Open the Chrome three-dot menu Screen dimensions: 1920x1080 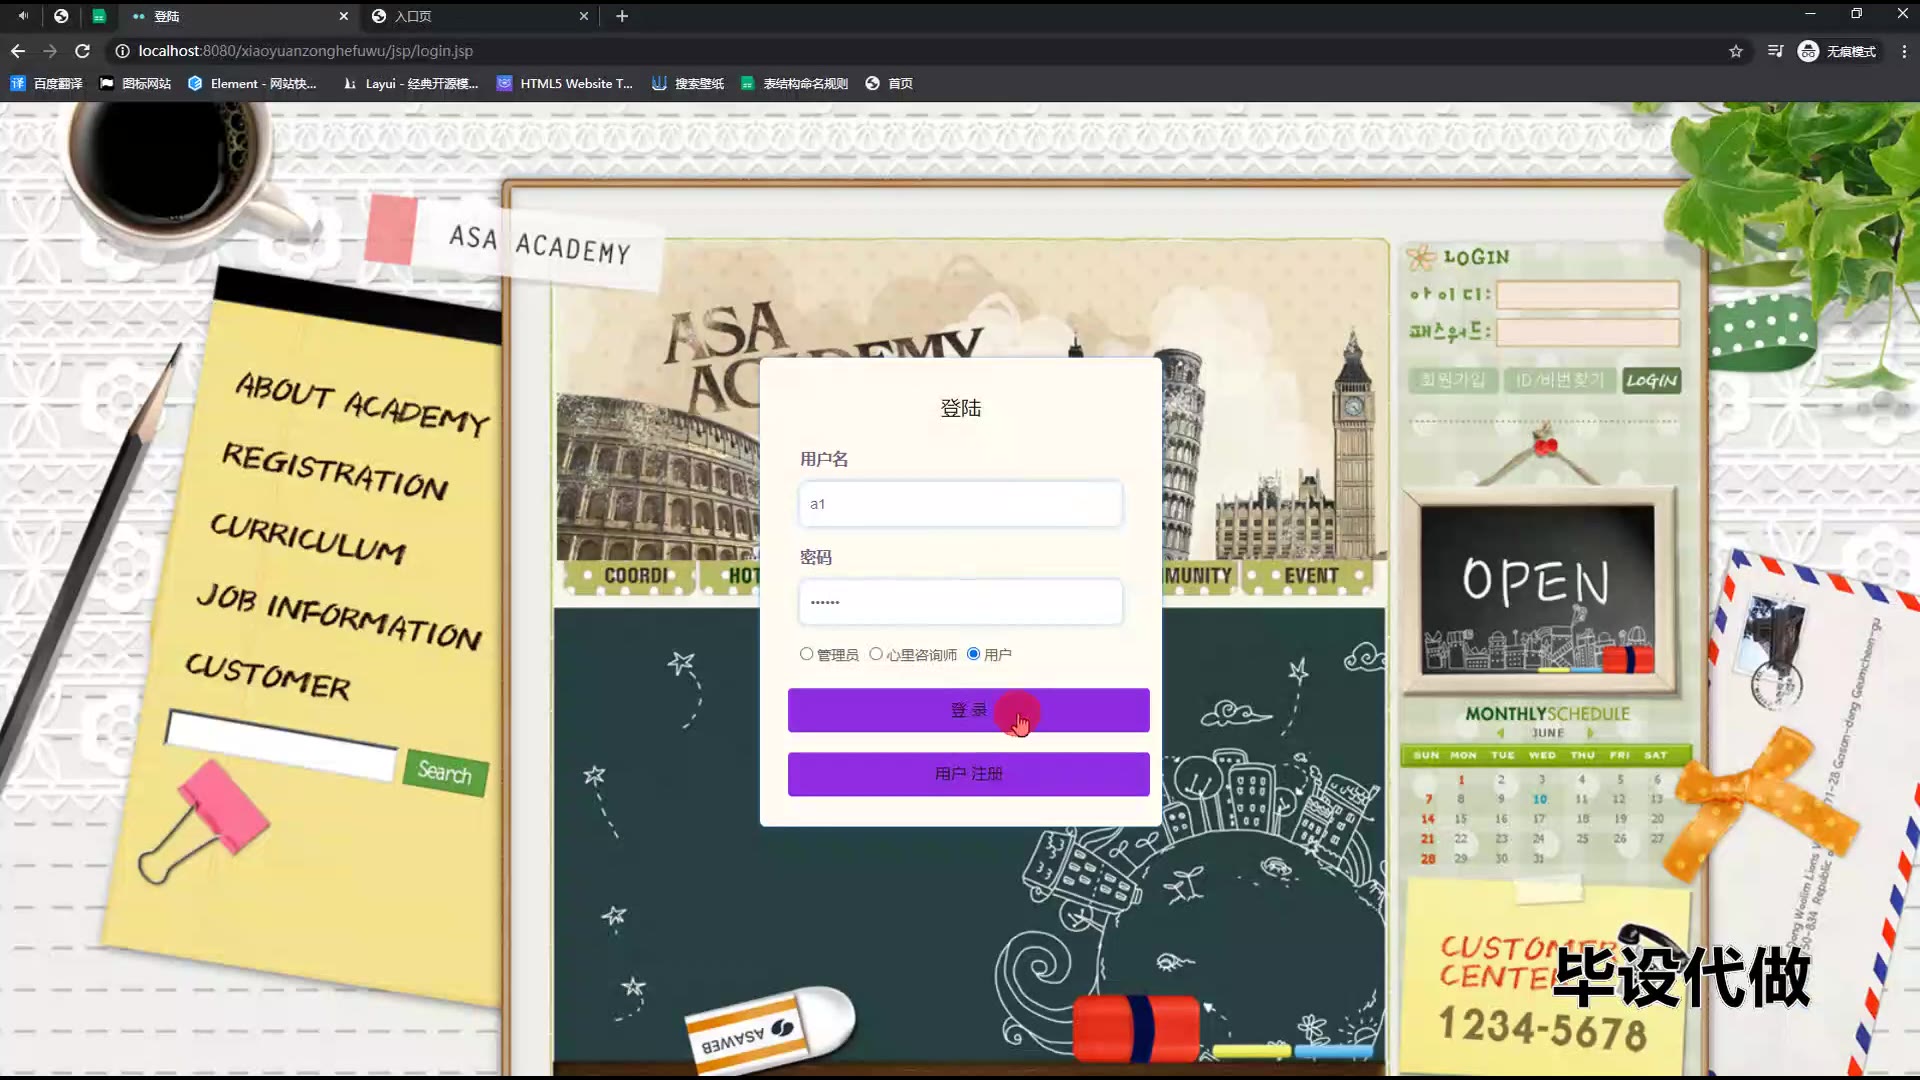pos(1904,51)
